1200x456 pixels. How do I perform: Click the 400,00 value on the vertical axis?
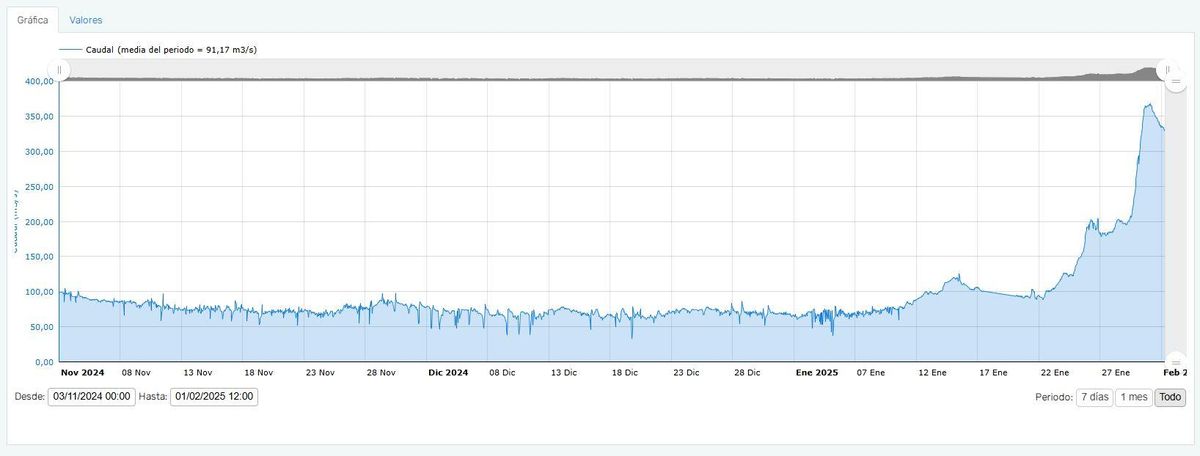[x=38, y=82]
